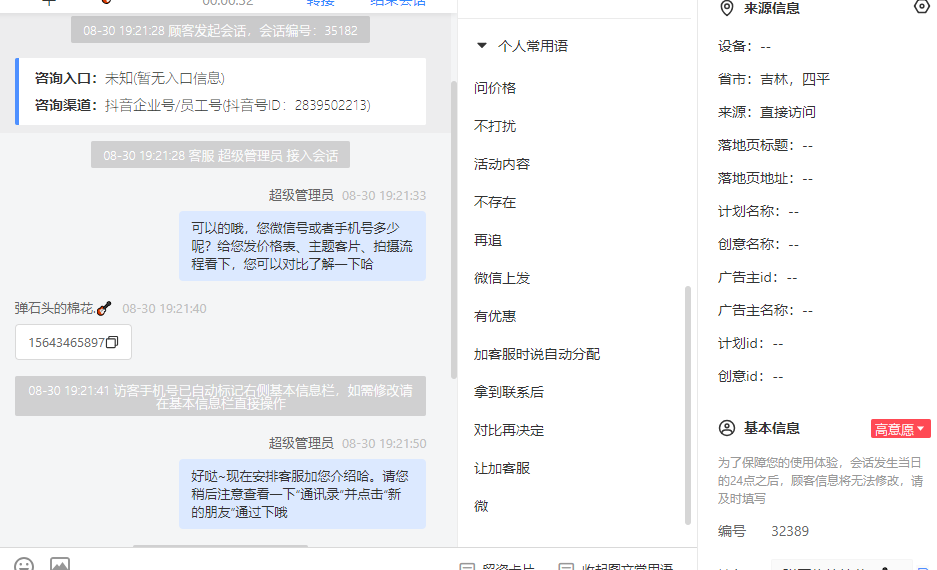Copy phone number 15643465897 via copy icon

(112, 342)
